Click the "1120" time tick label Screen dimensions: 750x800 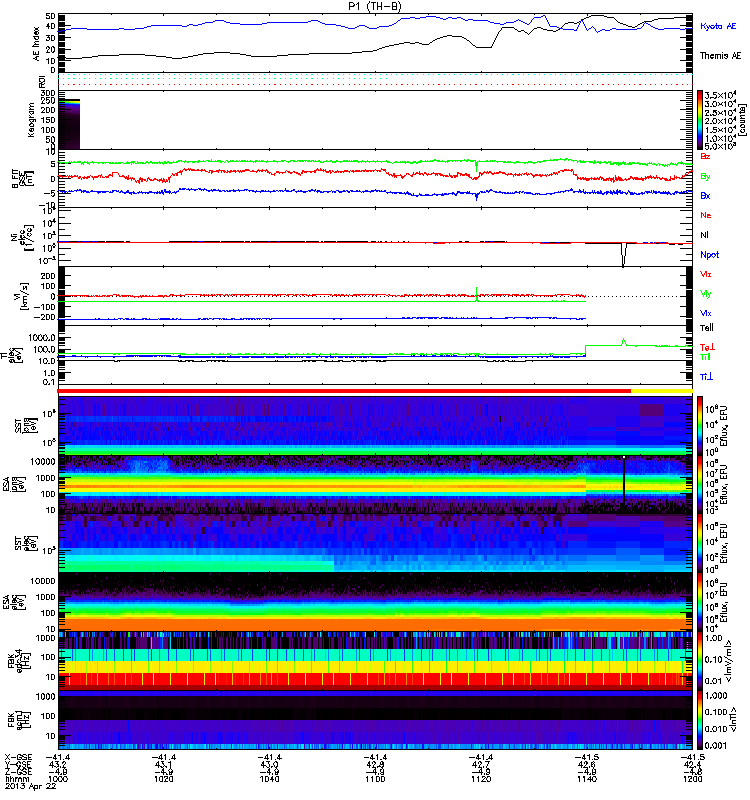[x=481, y=779]
